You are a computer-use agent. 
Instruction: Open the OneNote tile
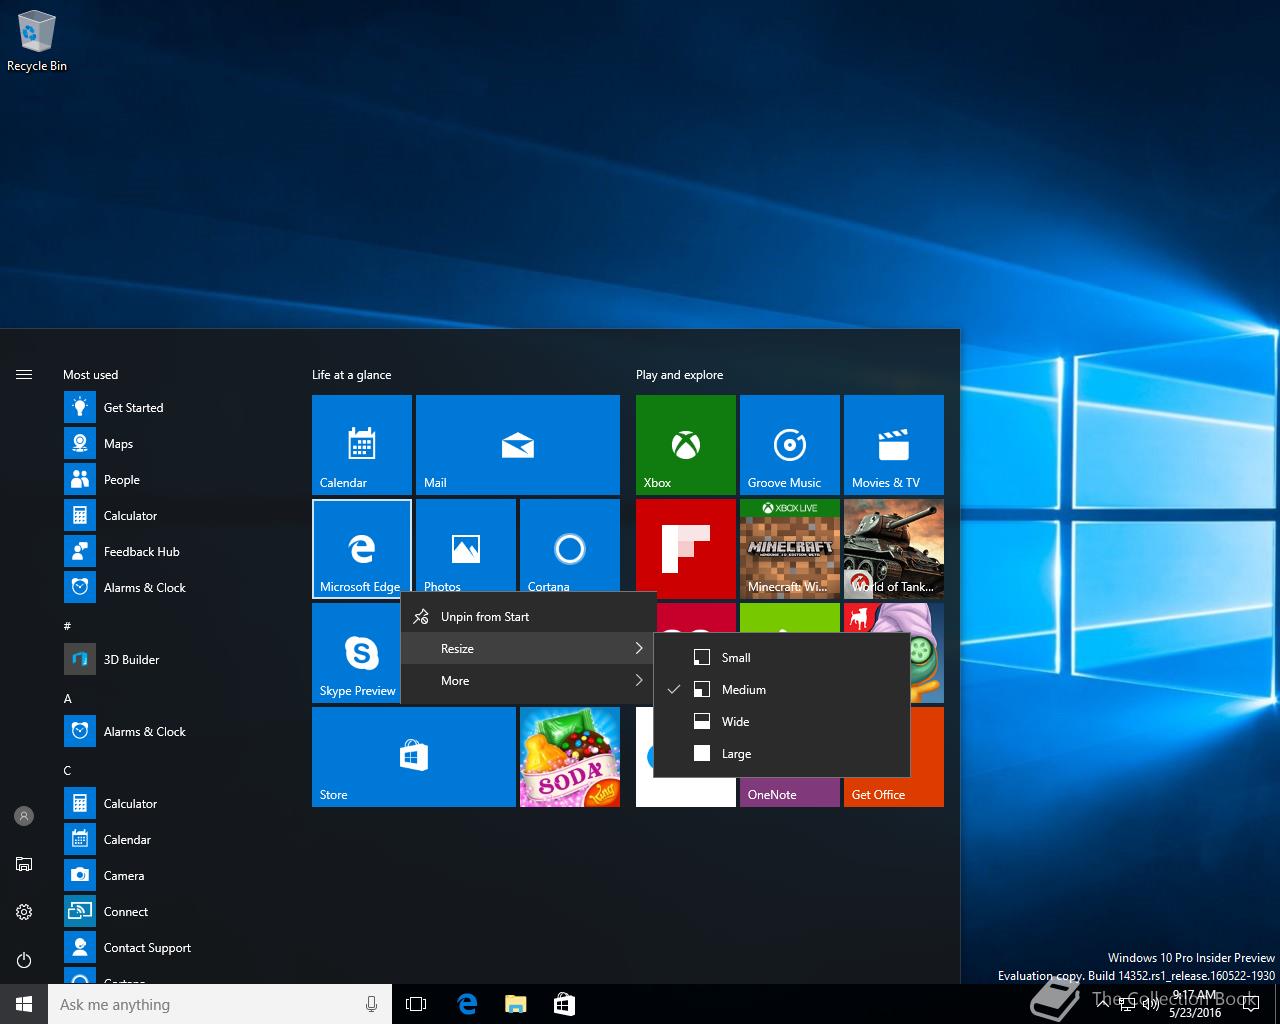click(x=790, y=792)
